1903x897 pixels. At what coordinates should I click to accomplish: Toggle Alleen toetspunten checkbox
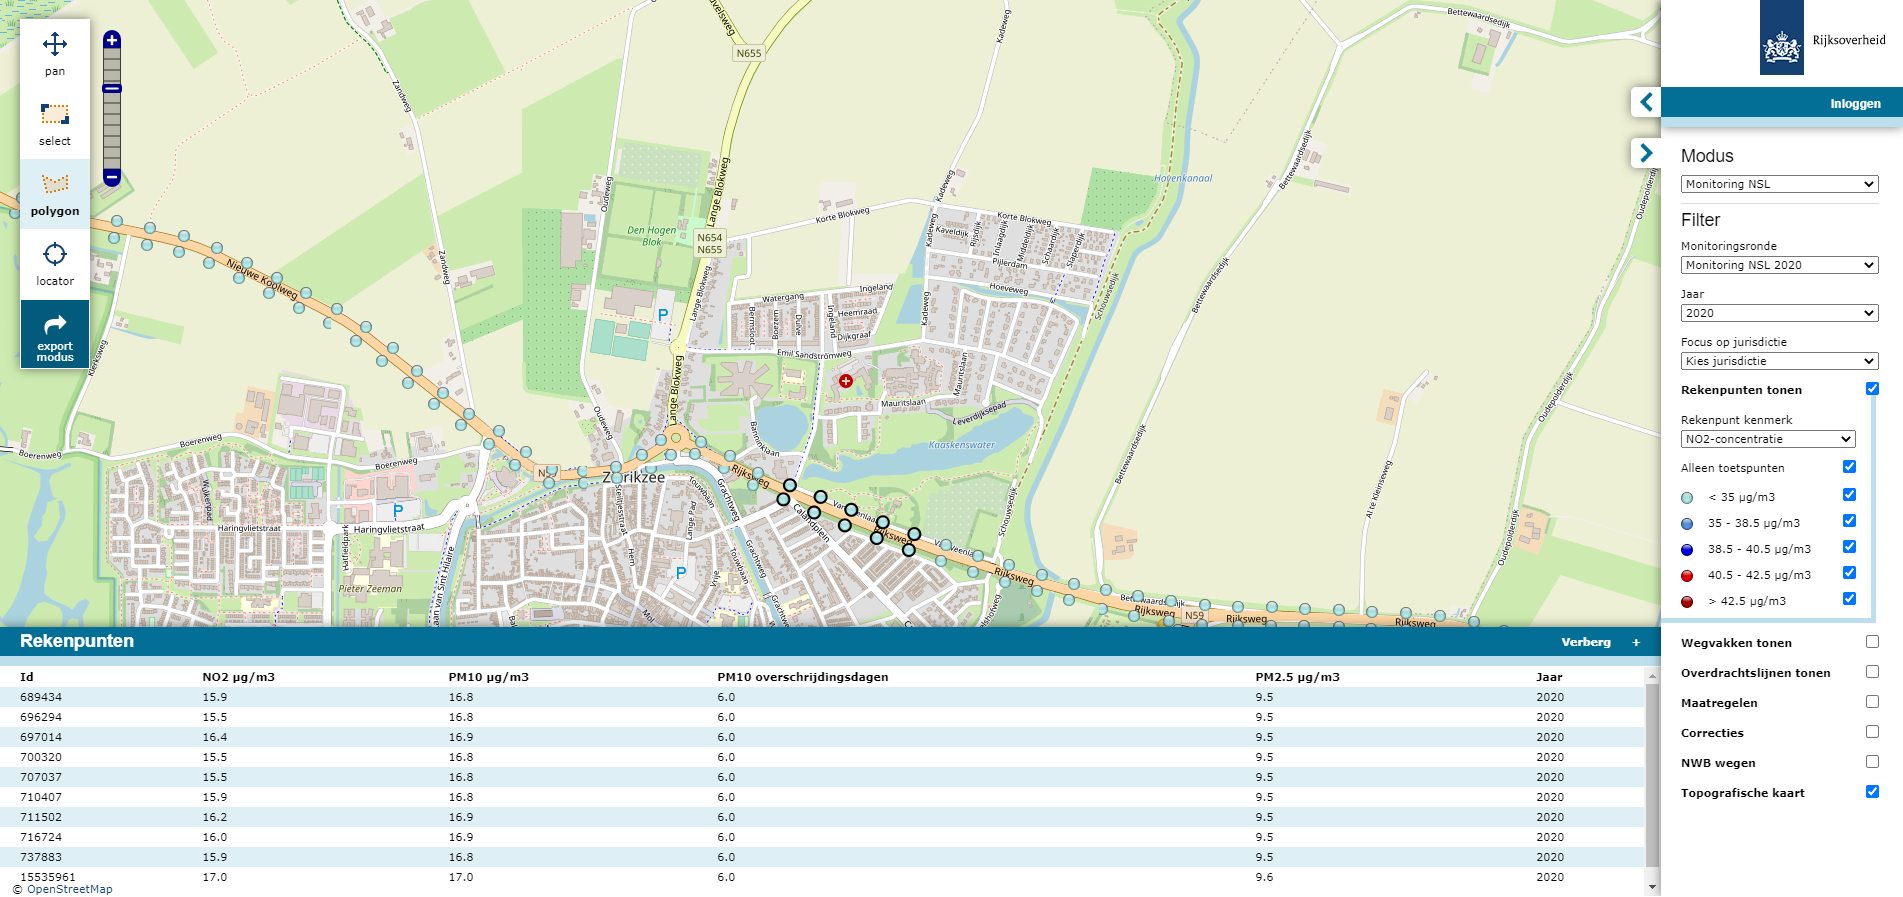(1849, 467)
